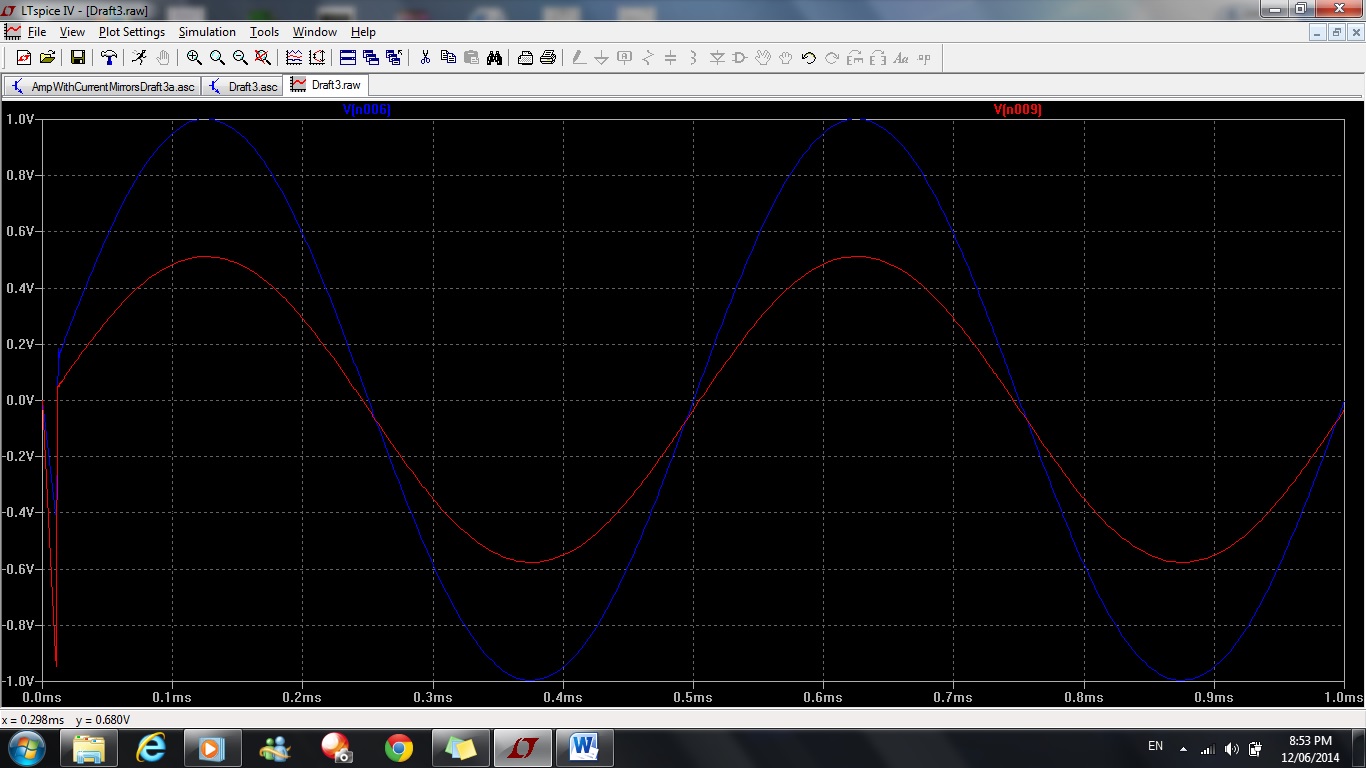Click the Label Net icon
Image resolution: width=1366 pixels, height=768 pixels.
[625, 58]
